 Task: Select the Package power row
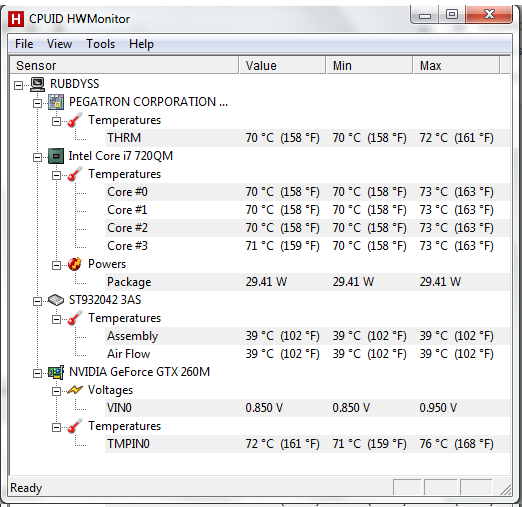tap(307, 282)
